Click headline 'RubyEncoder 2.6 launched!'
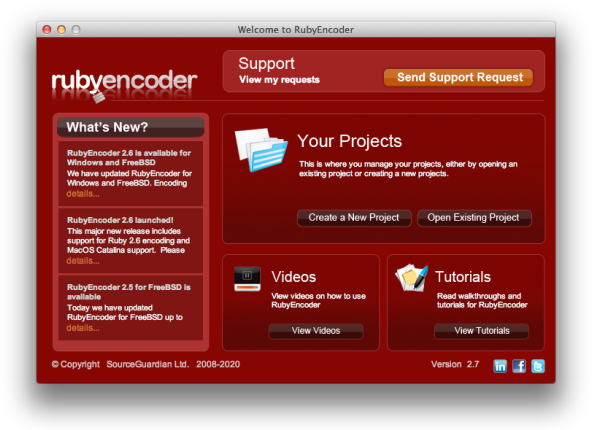The width and height of the screenshot is (601, 430). [120, 220]
